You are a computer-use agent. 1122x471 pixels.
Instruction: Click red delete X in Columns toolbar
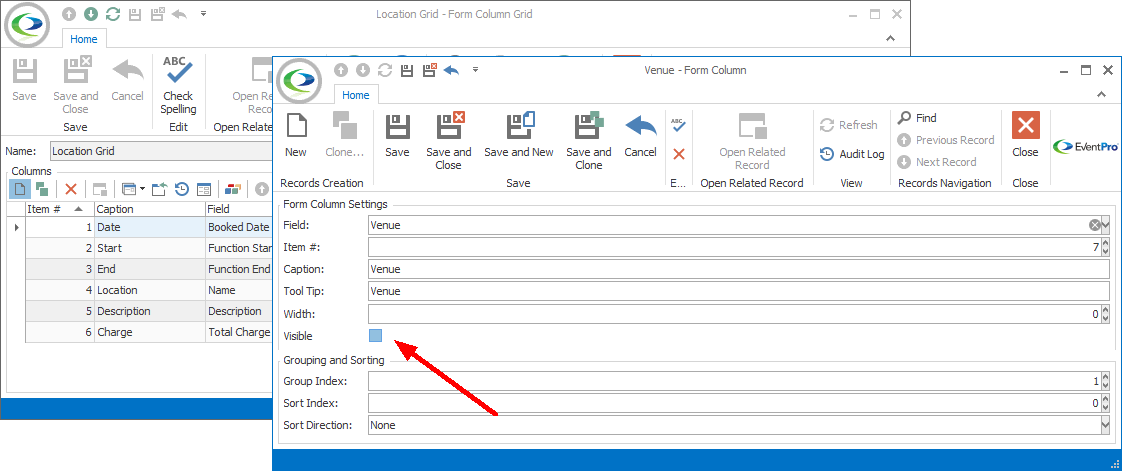(71, 190)
